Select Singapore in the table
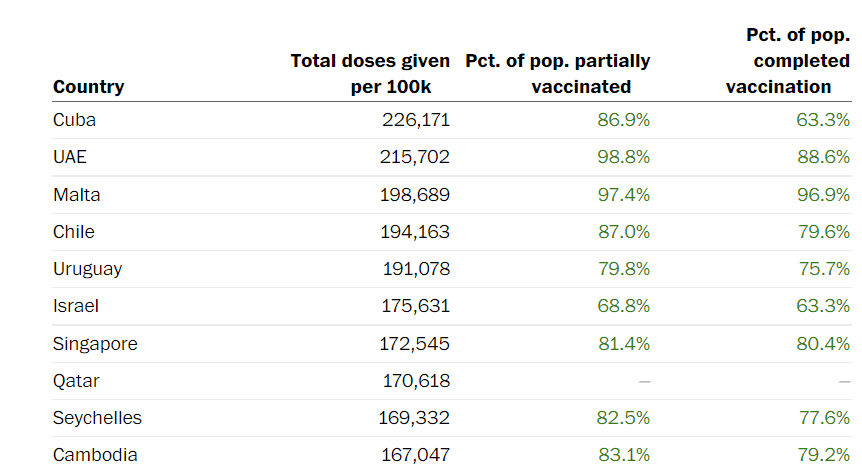Image resolution: width=862 pixels, height=472 pixels. 95,344
